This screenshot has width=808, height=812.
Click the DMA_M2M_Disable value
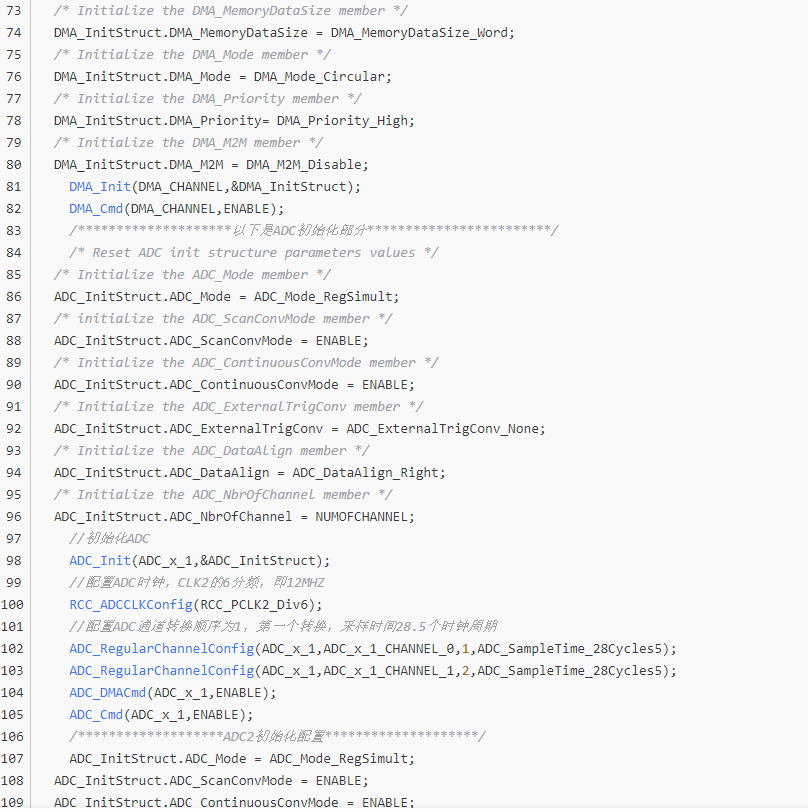pyautogui.click(x=307, y=165)
